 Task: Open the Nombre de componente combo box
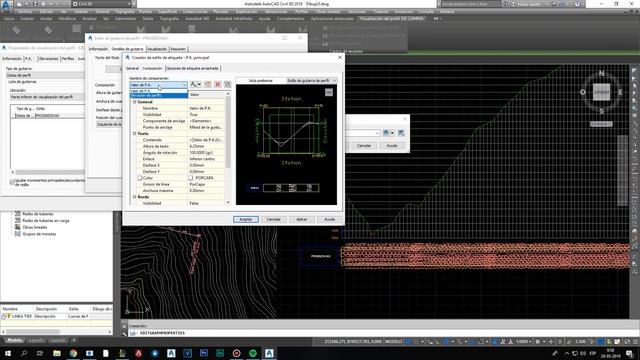[158, 85]
